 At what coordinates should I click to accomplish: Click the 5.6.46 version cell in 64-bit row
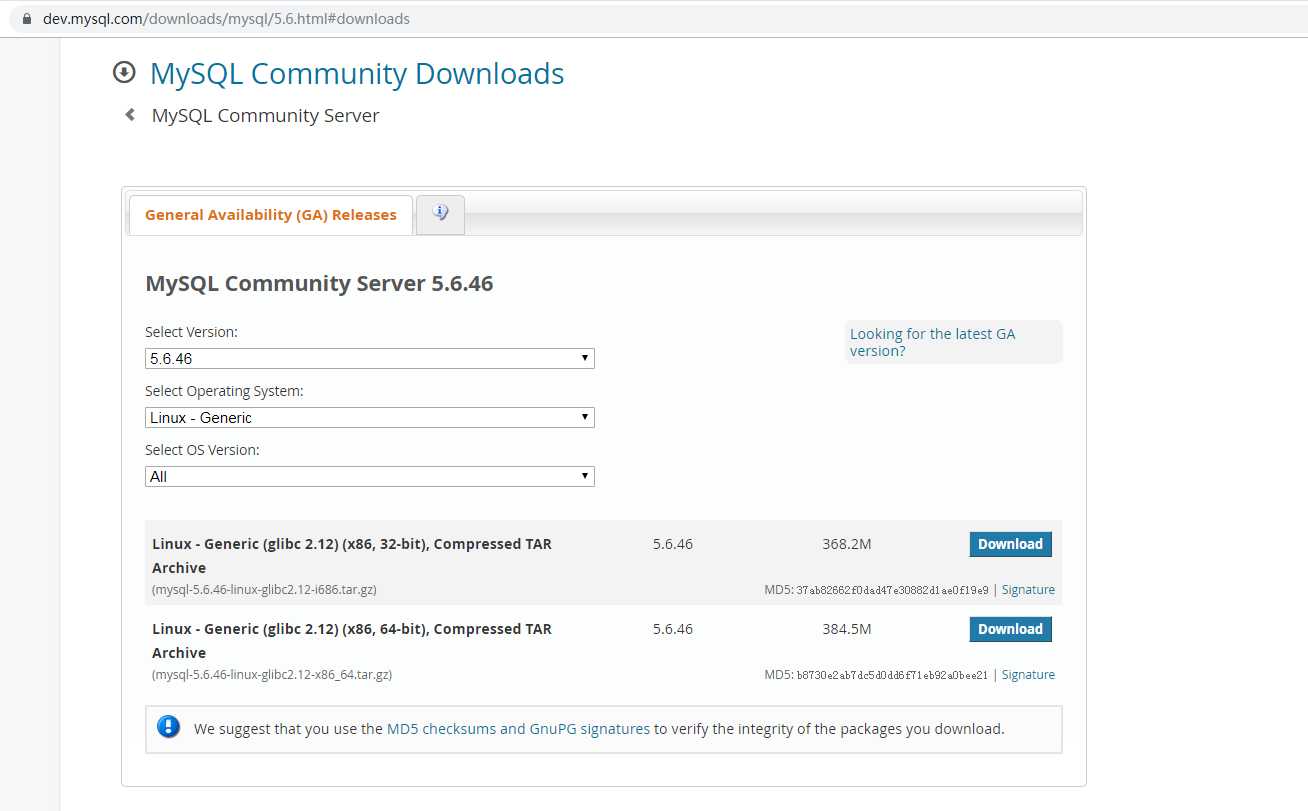[x=673, y=629]
